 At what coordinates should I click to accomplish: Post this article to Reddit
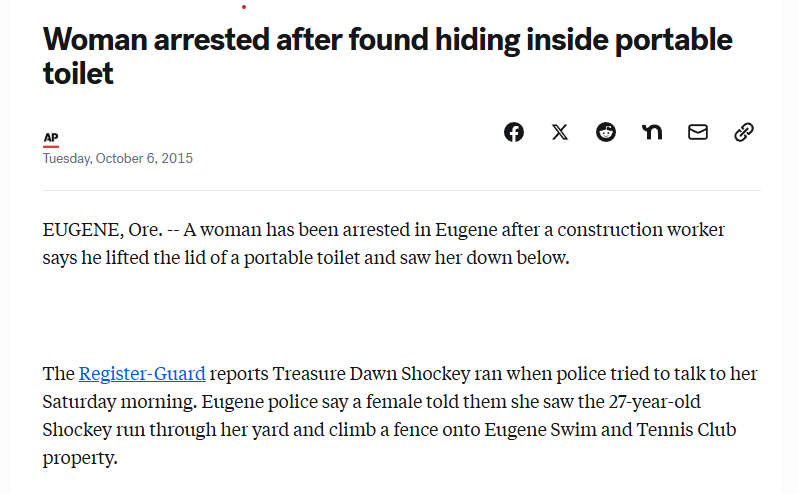pyautogui.click(x=606, y=132)
